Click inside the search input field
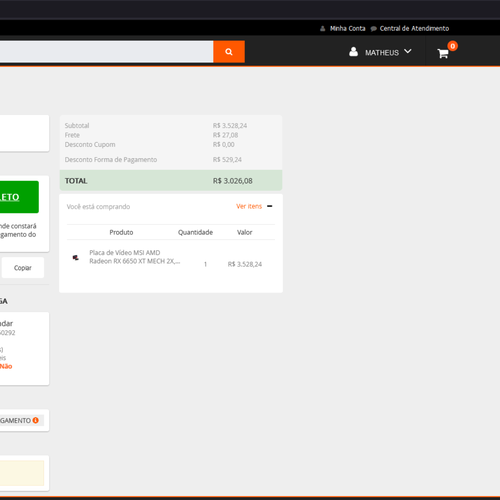Image resolution: width=500 pixels, height=500 pixels. 106,52
